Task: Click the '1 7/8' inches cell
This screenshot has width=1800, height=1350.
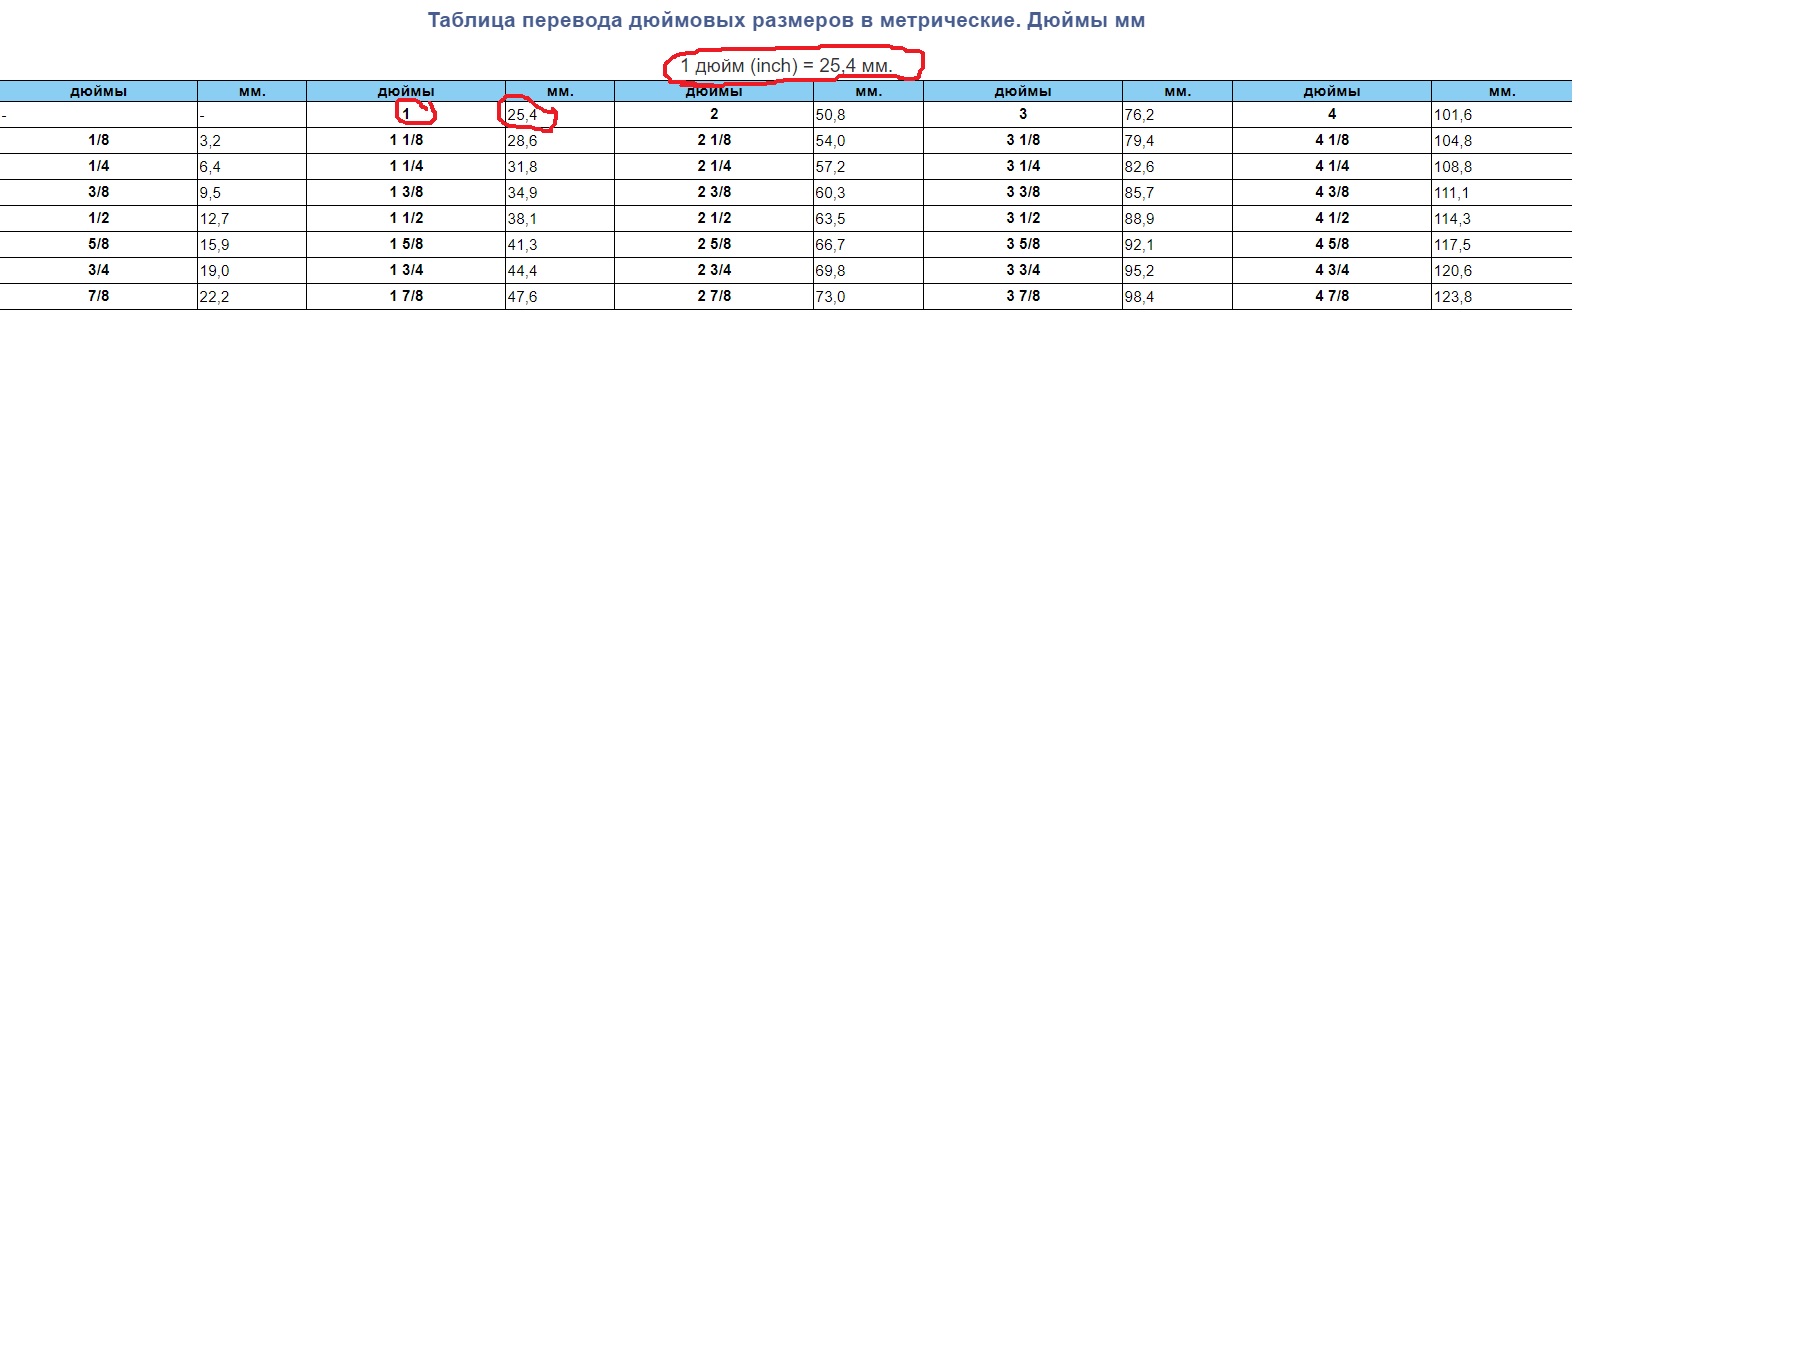Action: click(406, 296)
